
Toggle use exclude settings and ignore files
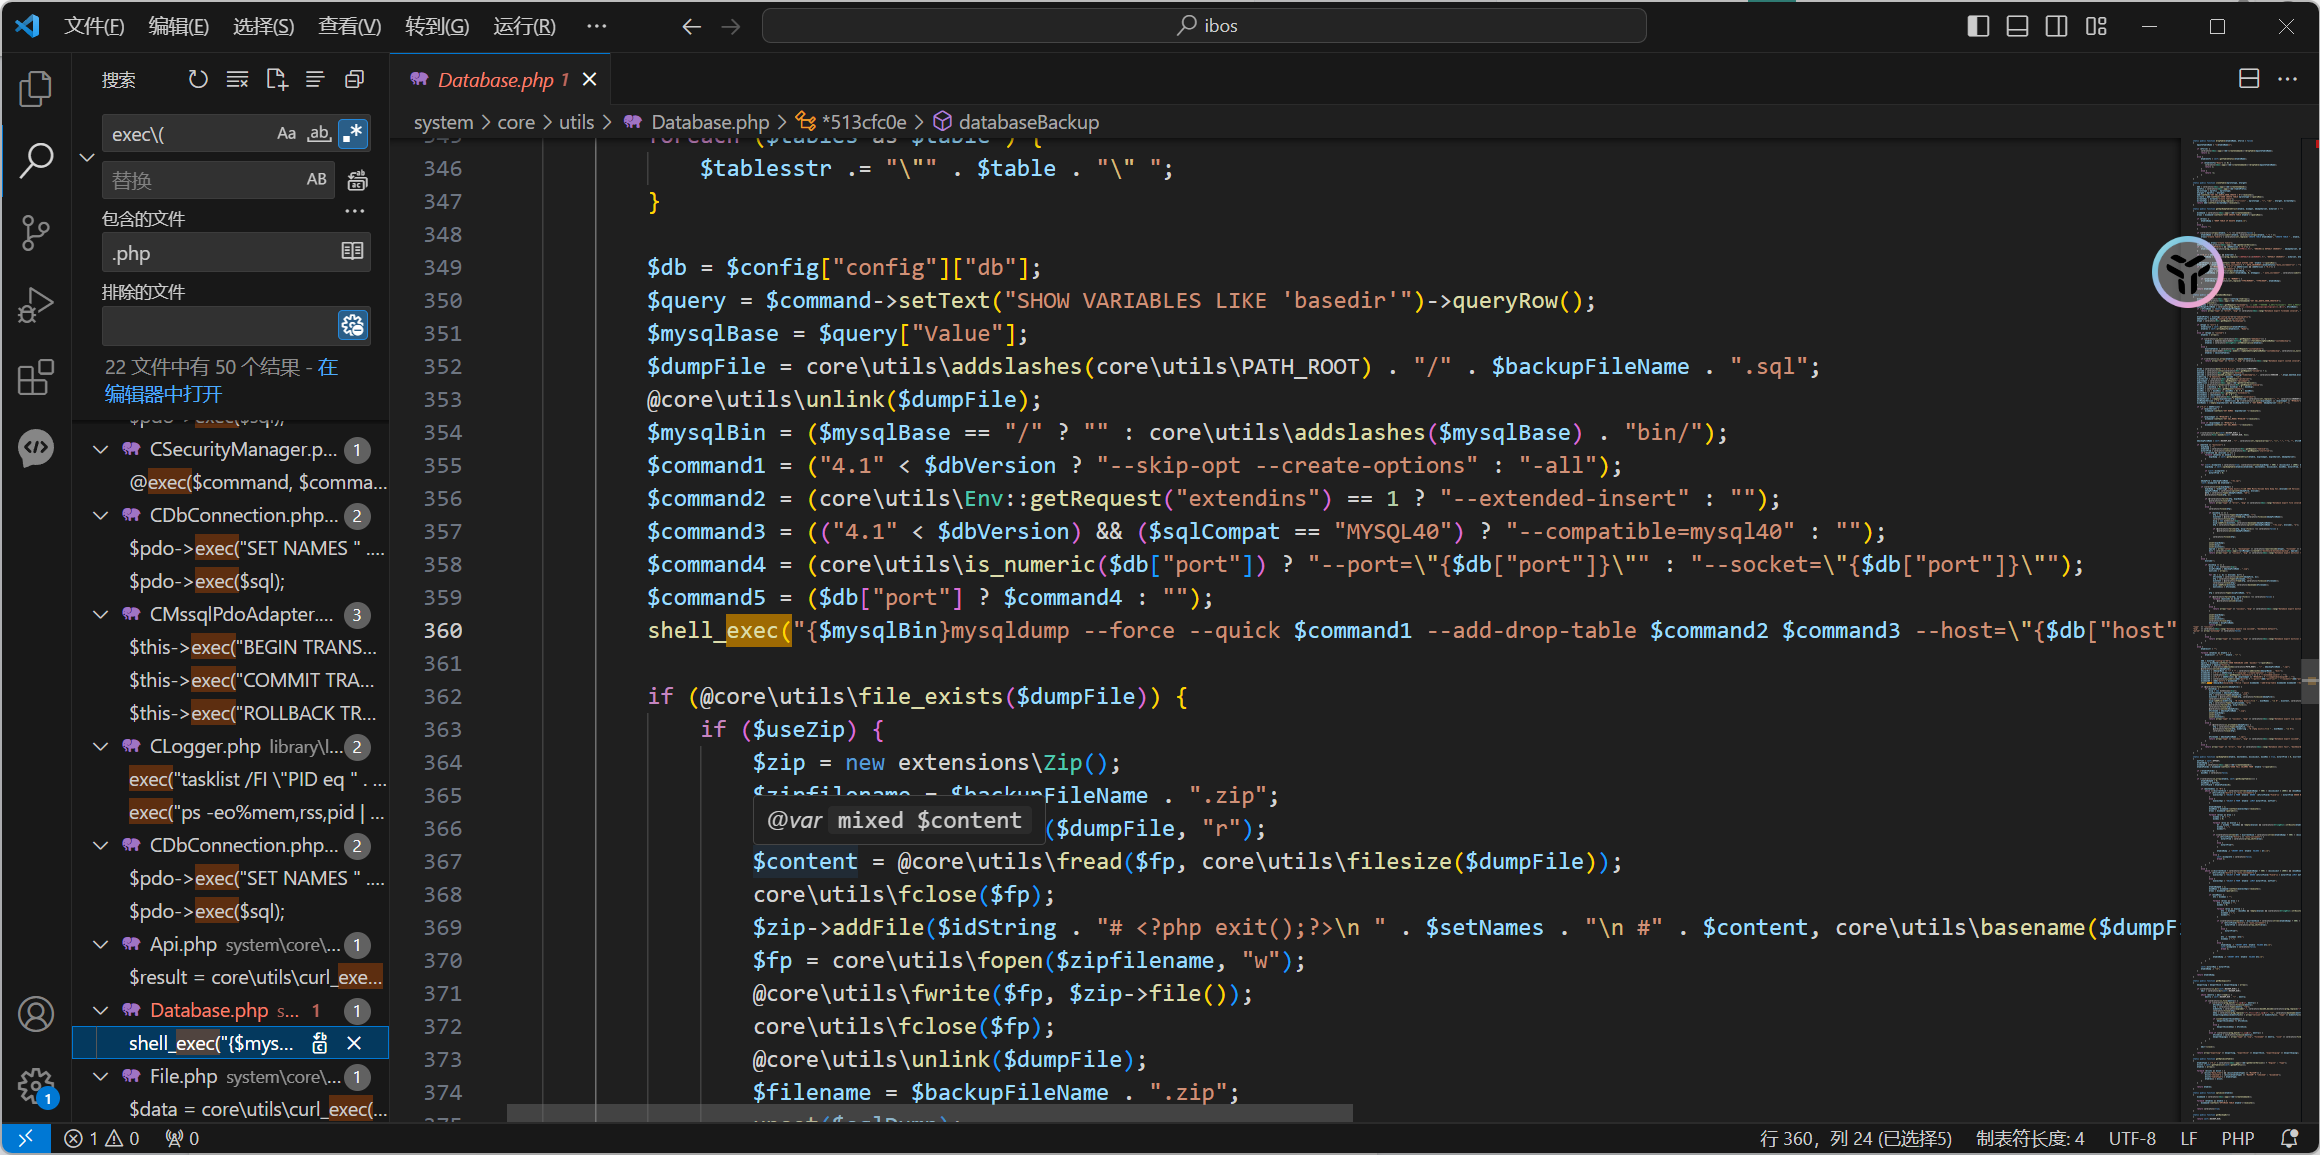pos(352,325)
